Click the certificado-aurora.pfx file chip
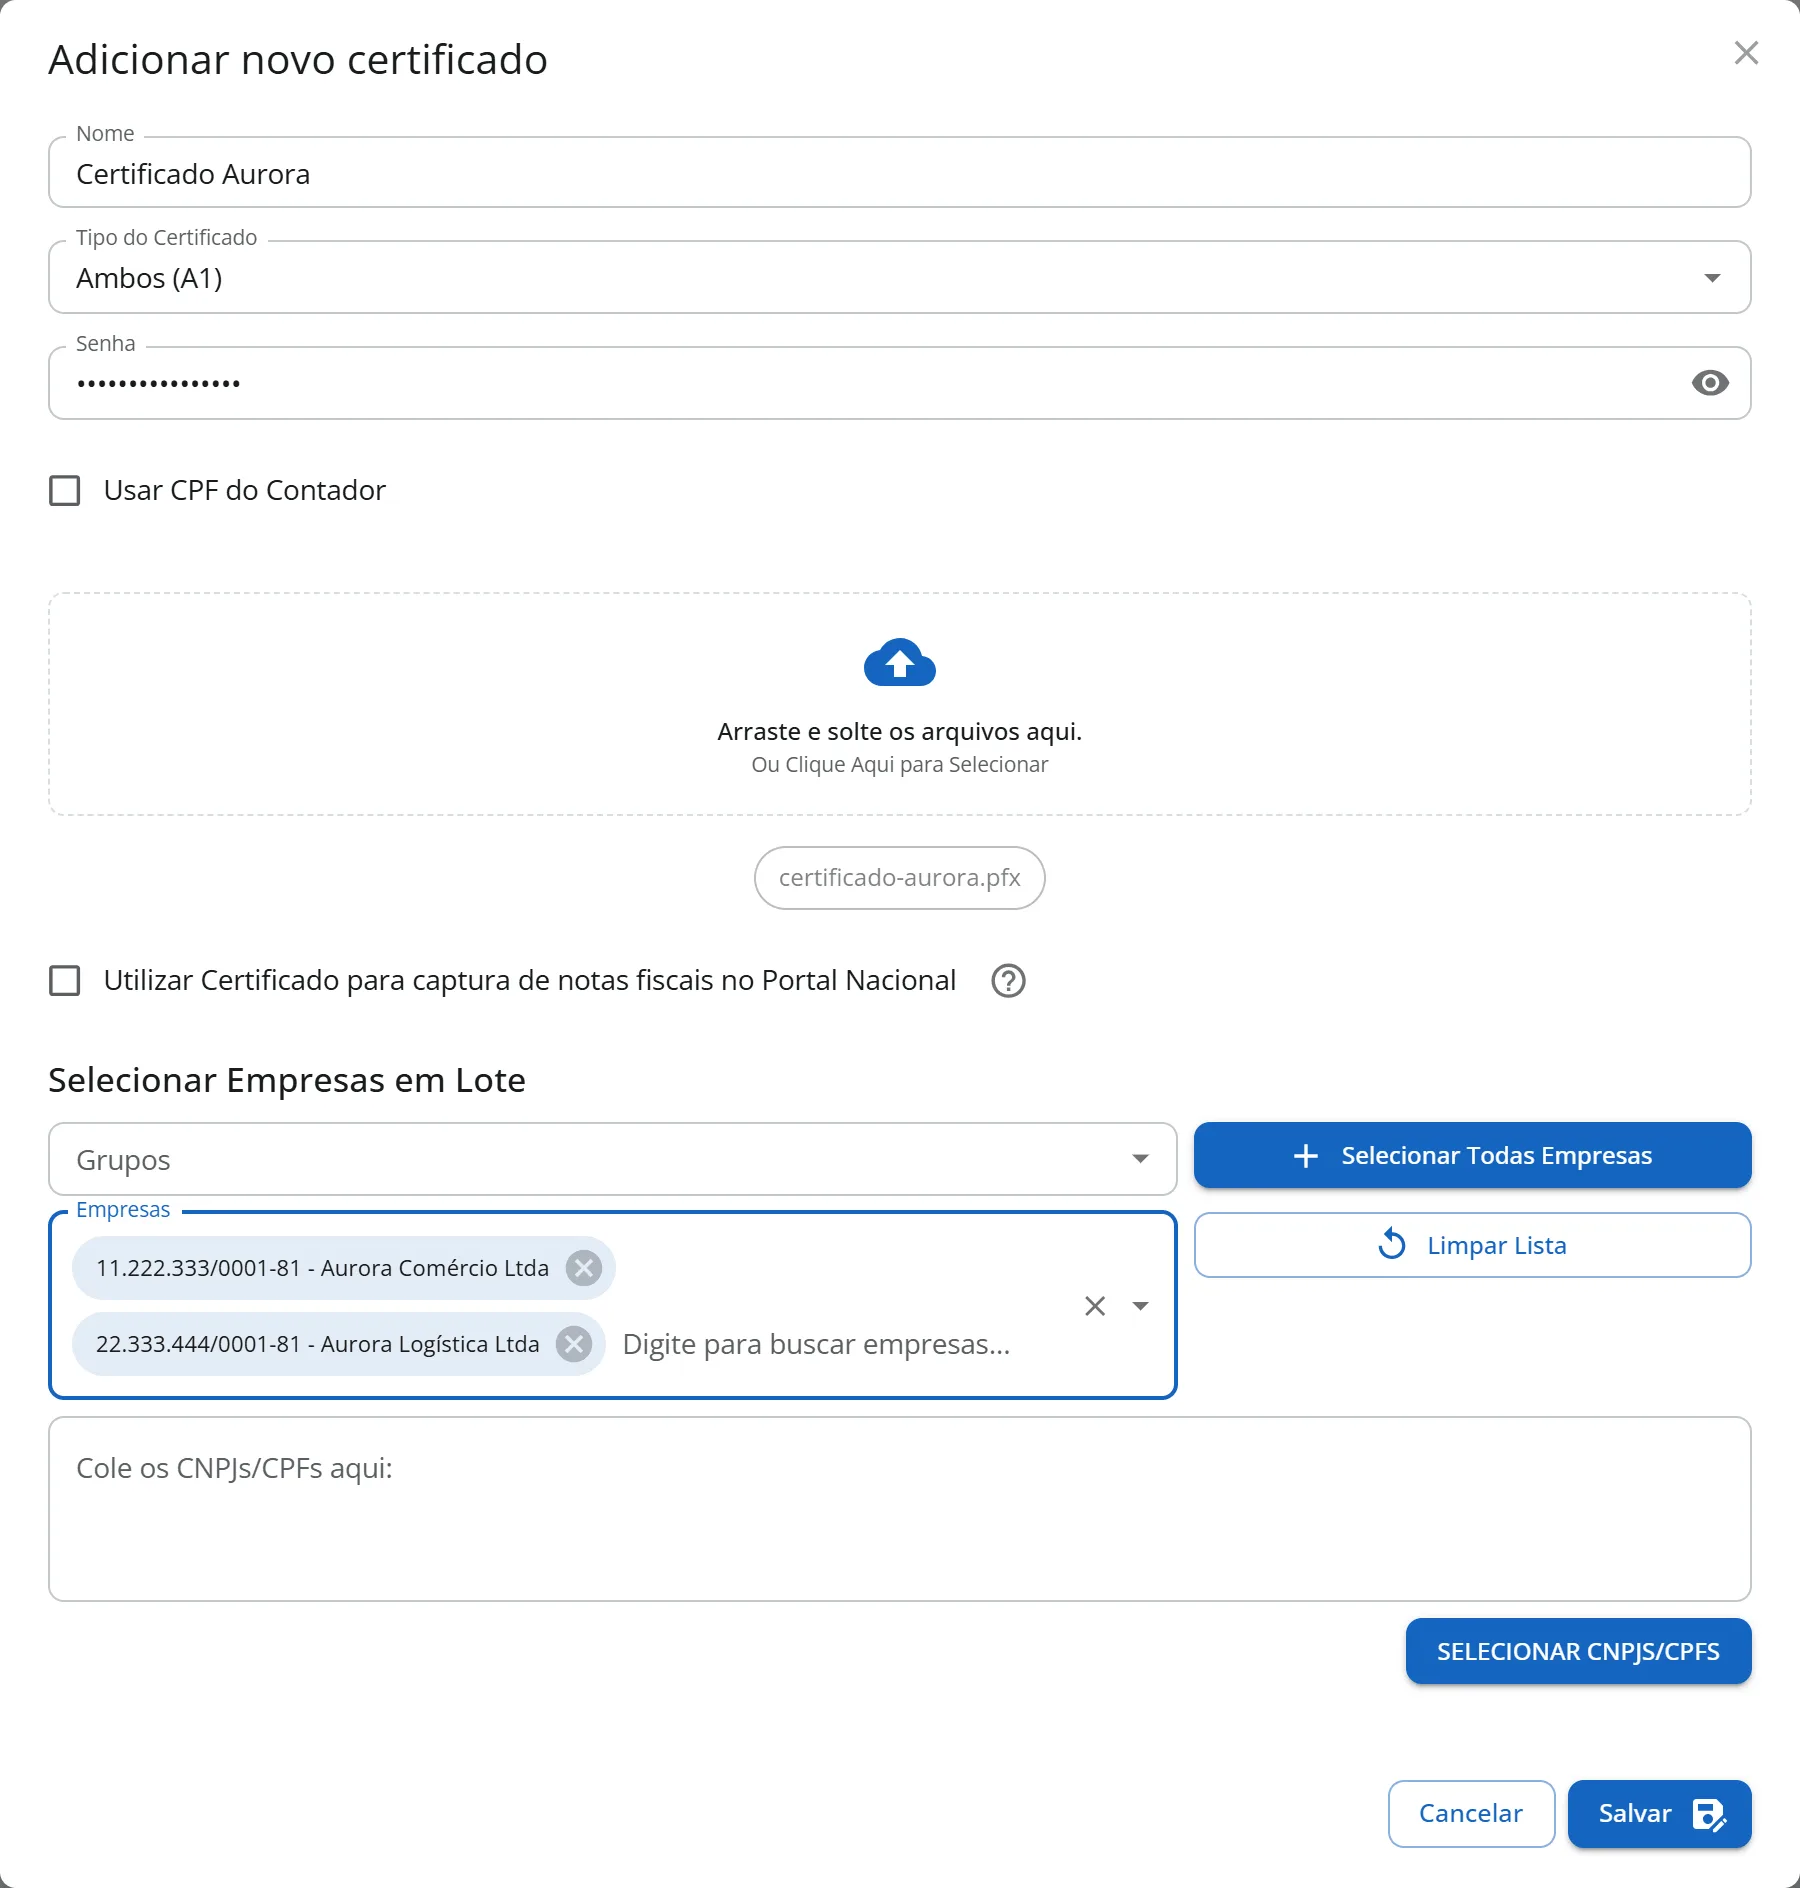This screenshot has height=1888, width=1800. coord(899,878)
